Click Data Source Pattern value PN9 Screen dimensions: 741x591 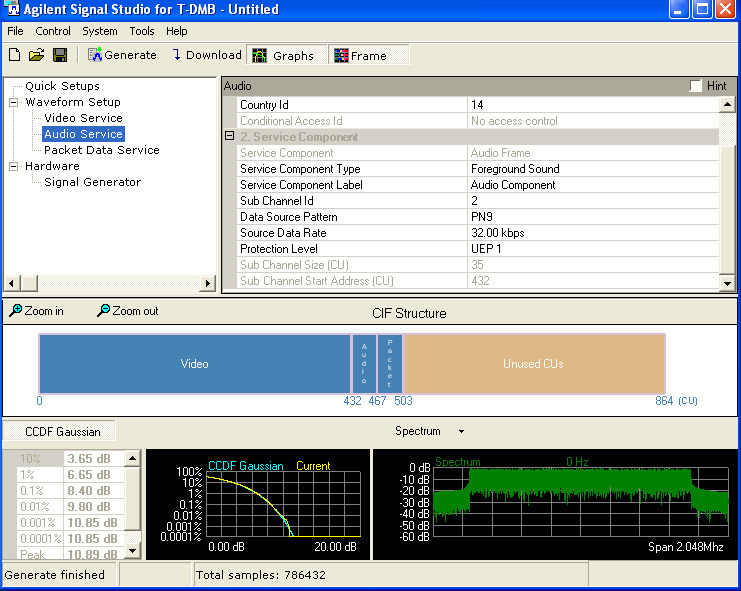593,217
